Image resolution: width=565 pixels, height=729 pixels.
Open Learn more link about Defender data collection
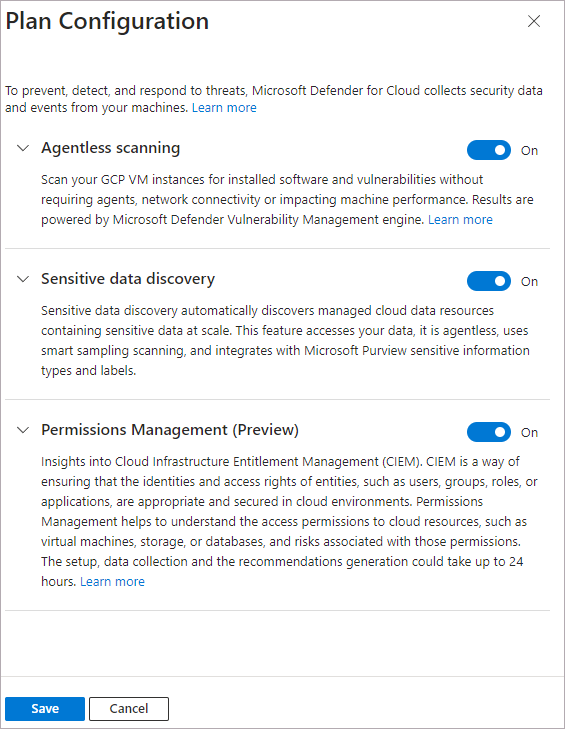[x=224, y=107]
